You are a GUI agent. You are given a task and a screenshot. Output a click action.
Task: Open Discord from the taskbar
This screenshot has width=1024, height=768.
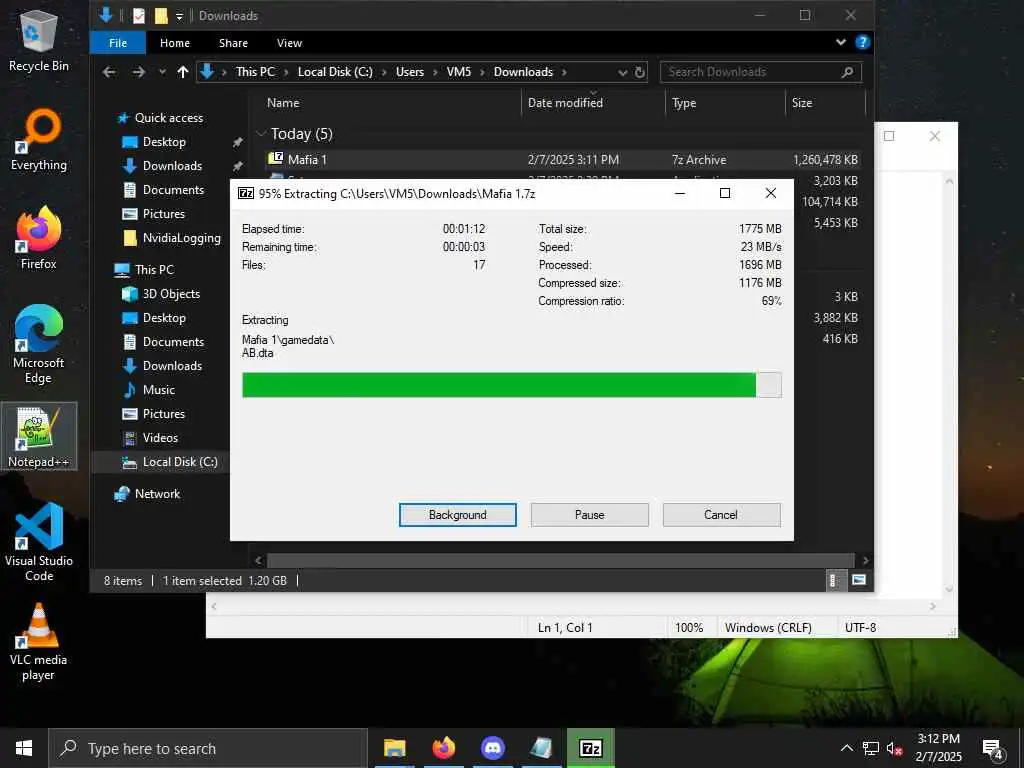(492, 748)
